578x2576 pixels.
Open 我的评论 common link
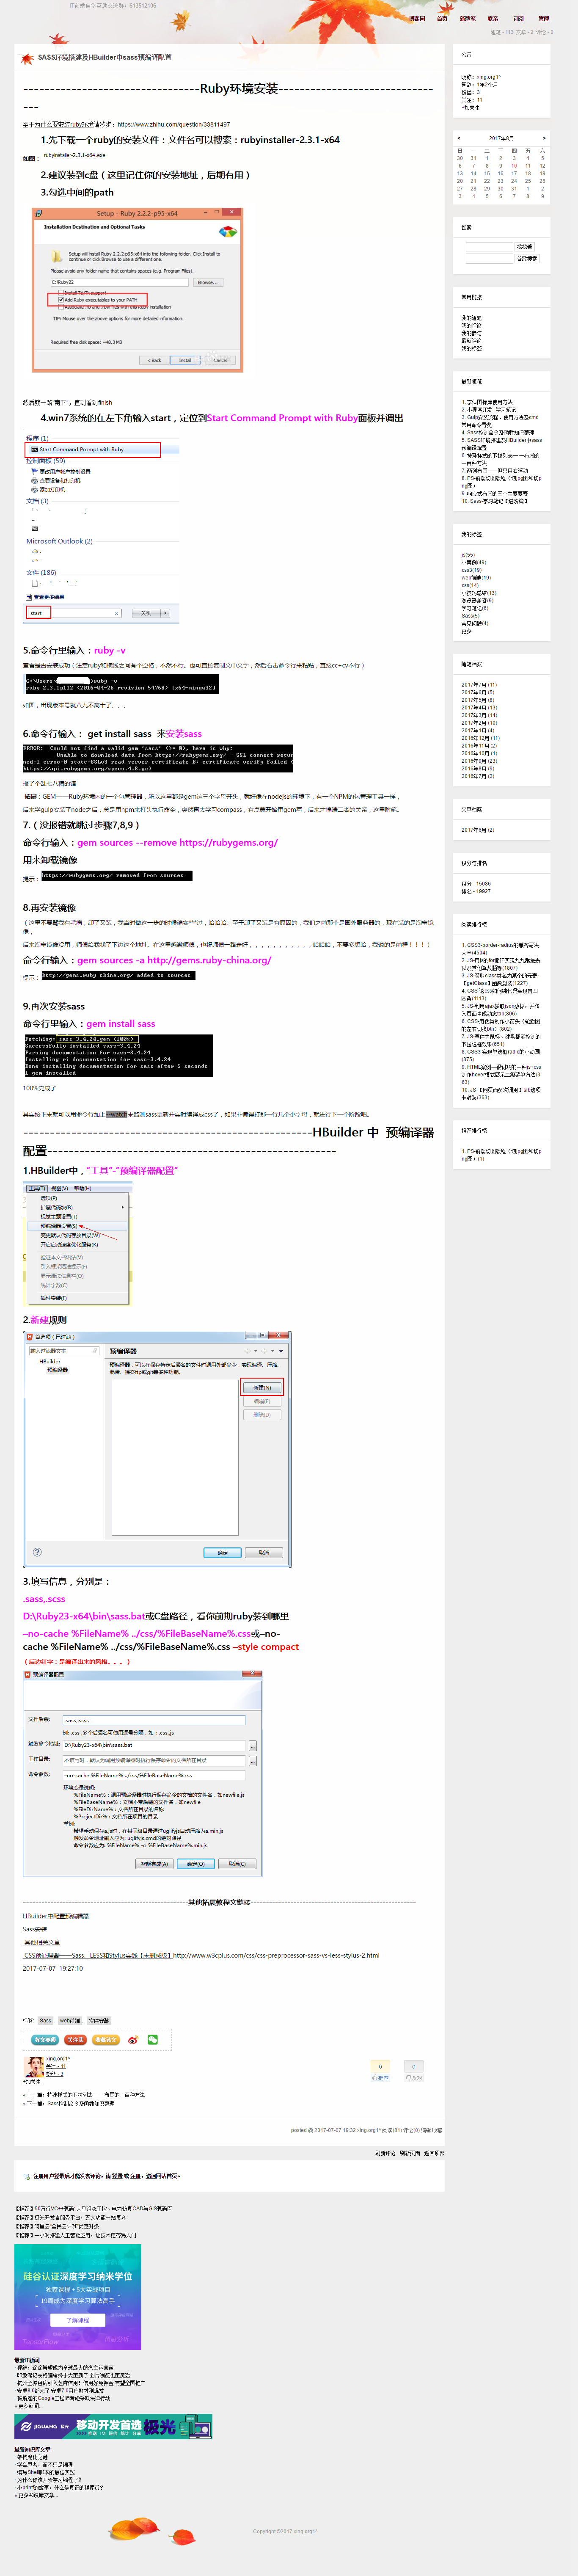(471, 326)
